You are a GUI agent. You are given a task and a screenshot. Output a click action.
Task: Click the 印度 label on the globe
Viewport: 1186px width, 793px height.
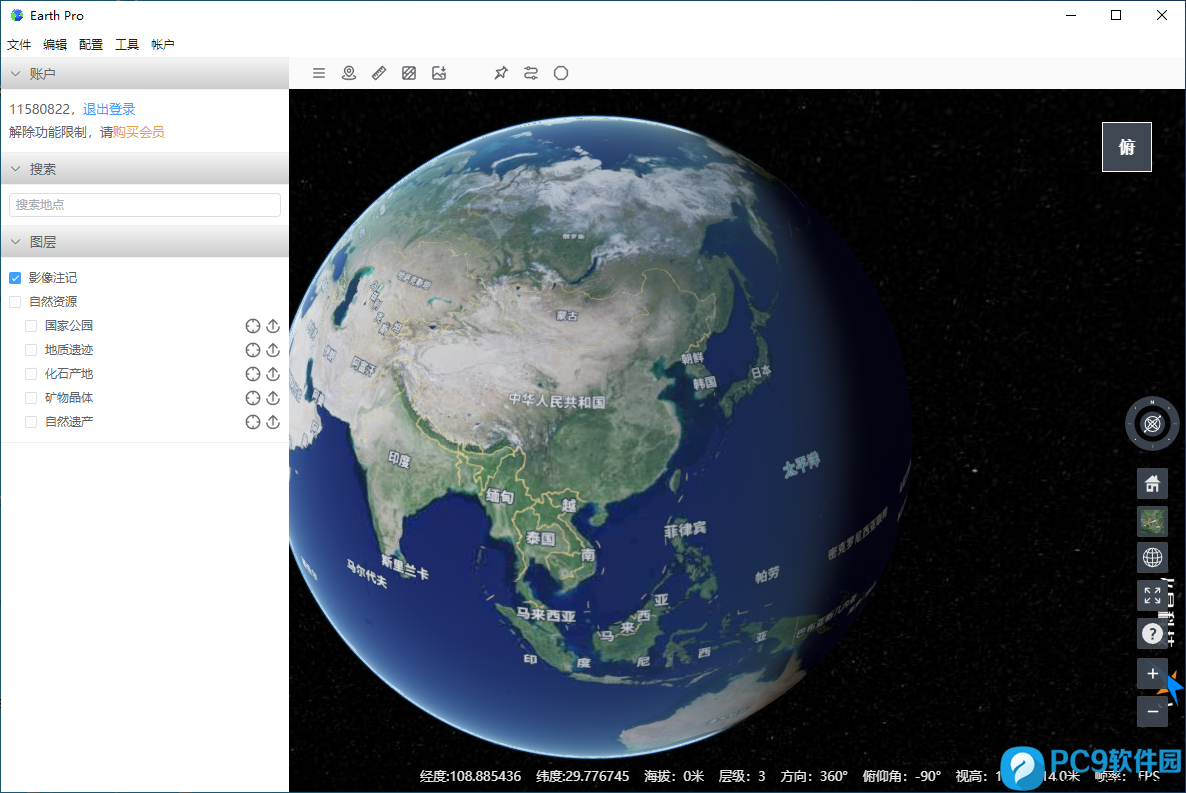399,459
